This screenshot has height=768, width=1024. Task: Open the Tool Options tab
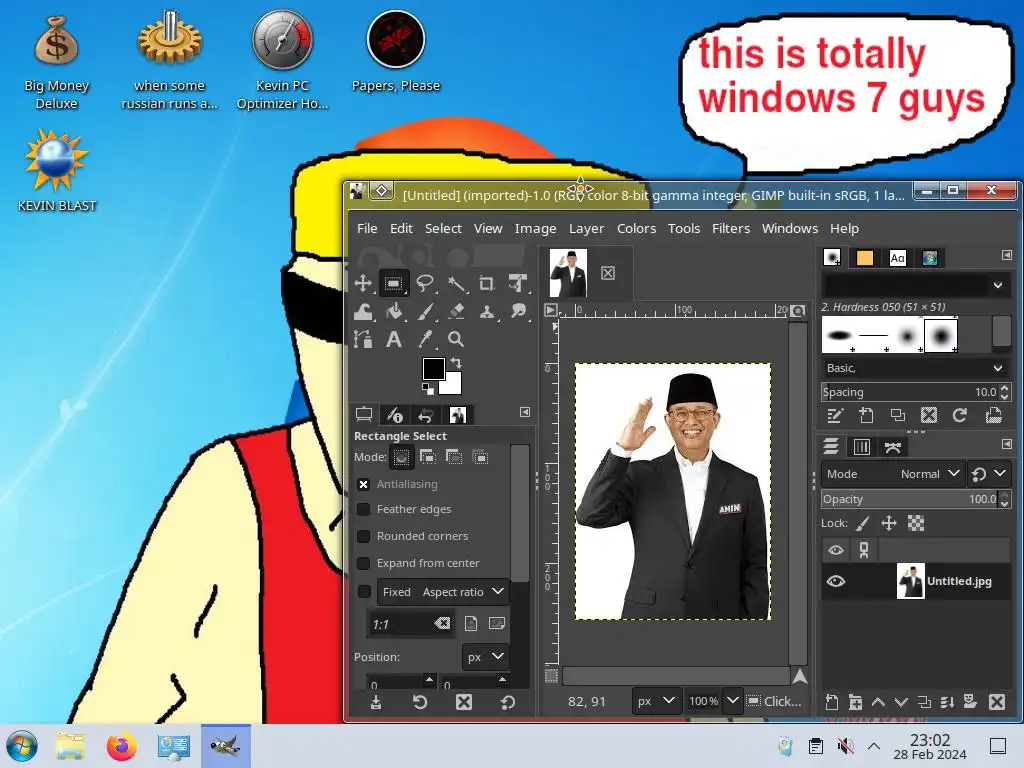[364, 415]
